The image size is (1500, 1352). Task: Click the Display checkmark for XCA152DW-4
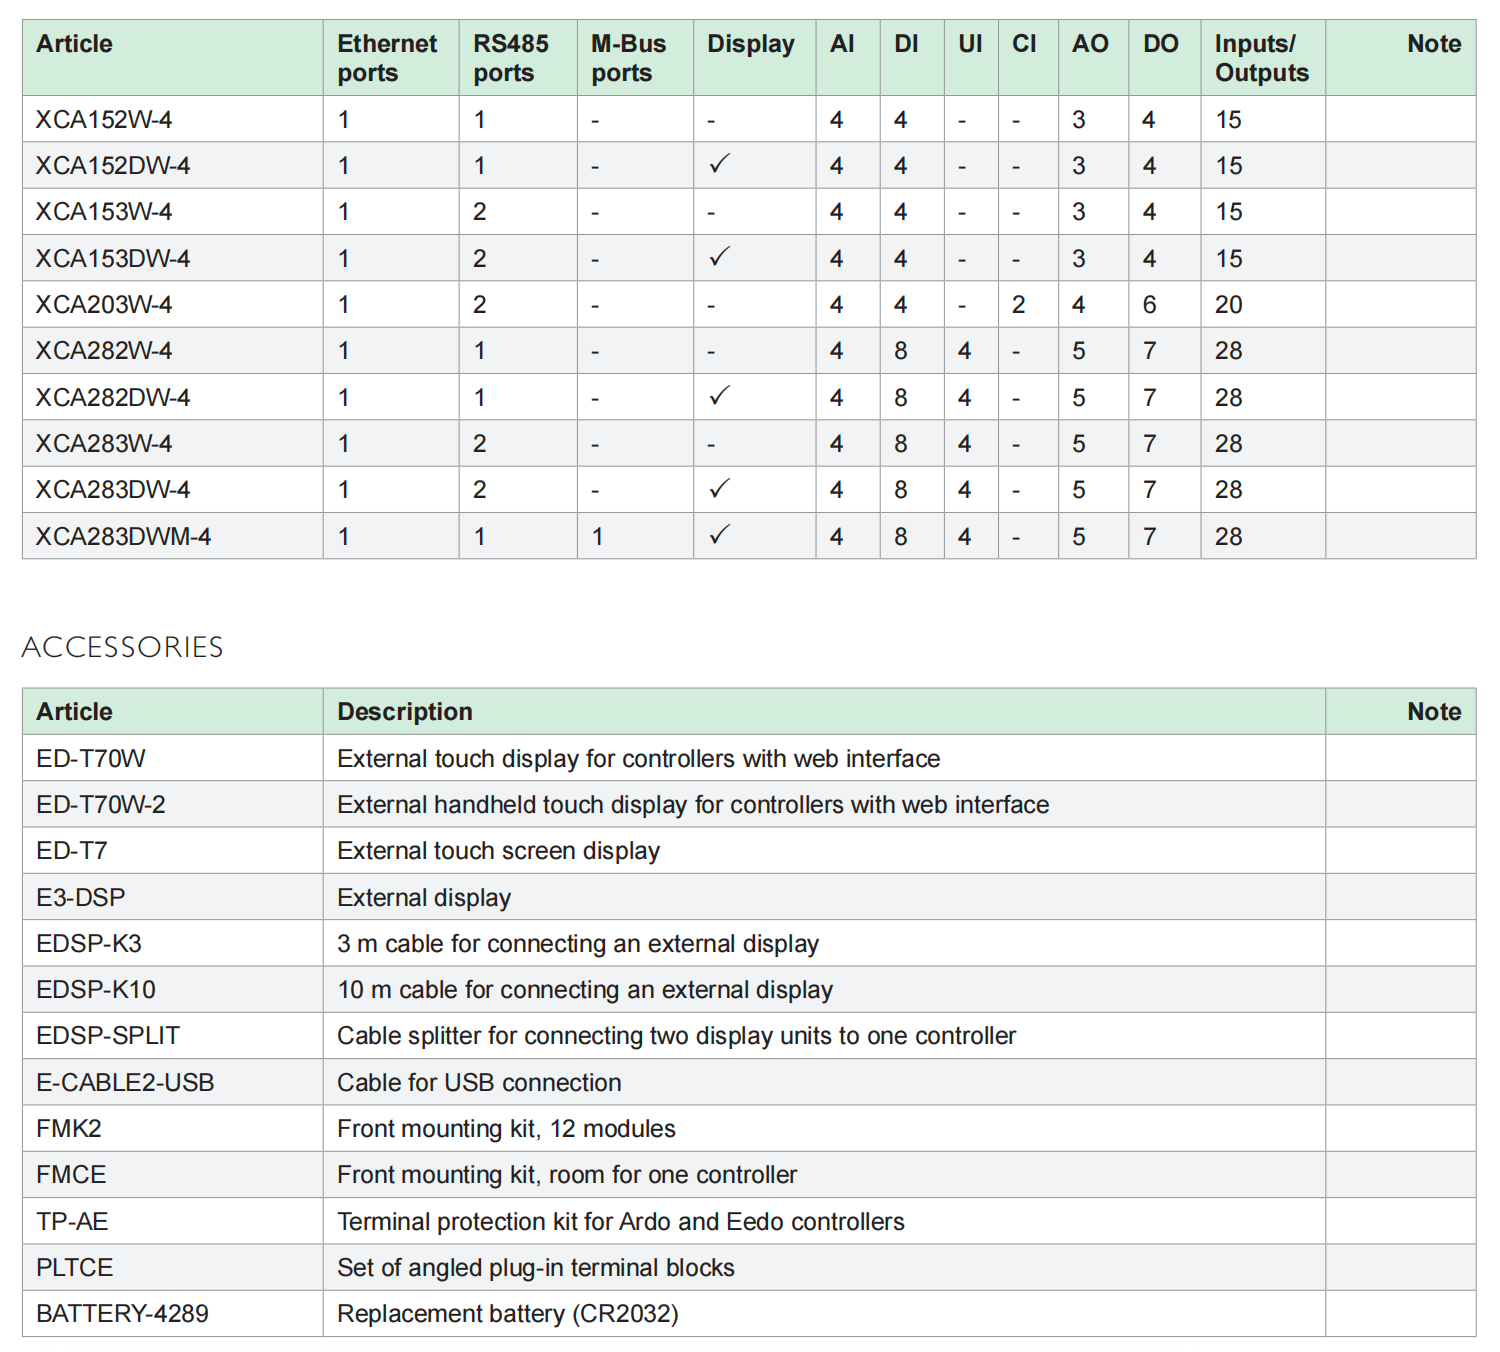(x=719, y=164)
